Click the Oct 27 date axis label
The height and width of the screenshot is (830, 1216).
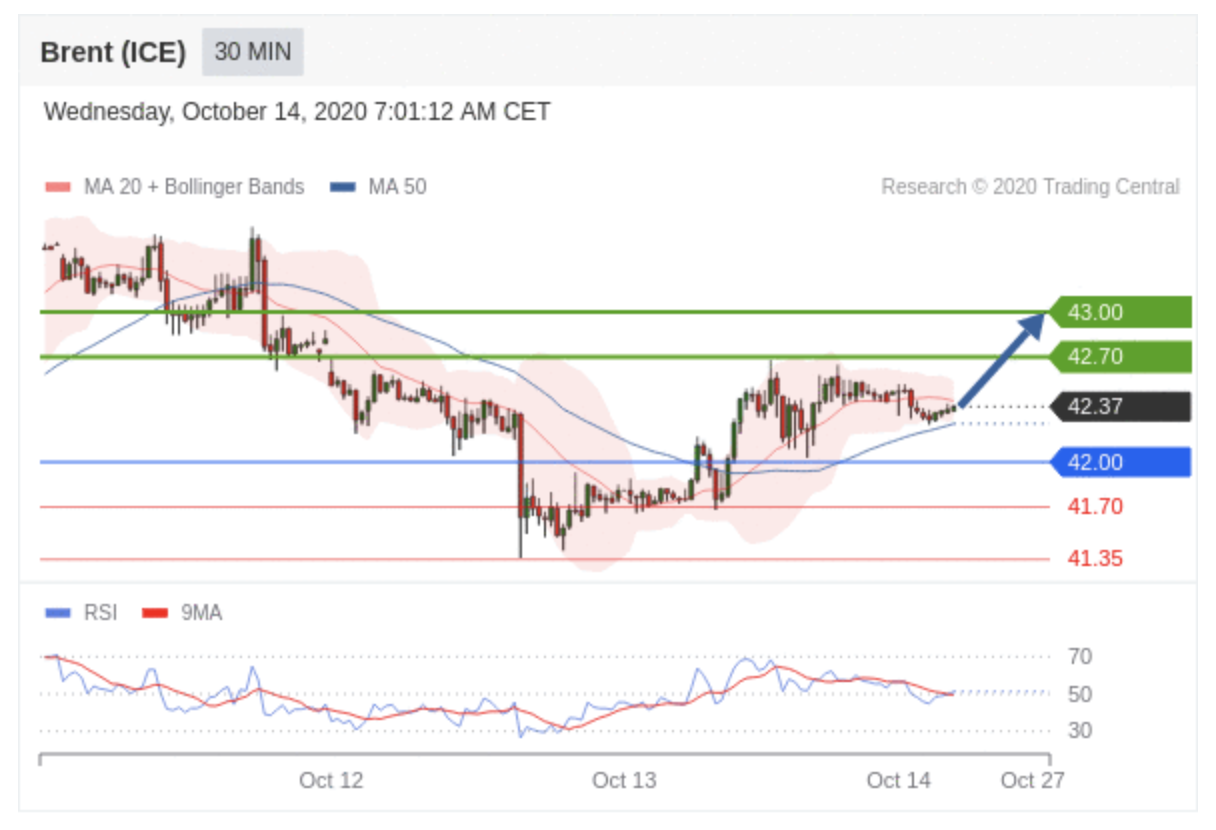tap(1033, 780)
